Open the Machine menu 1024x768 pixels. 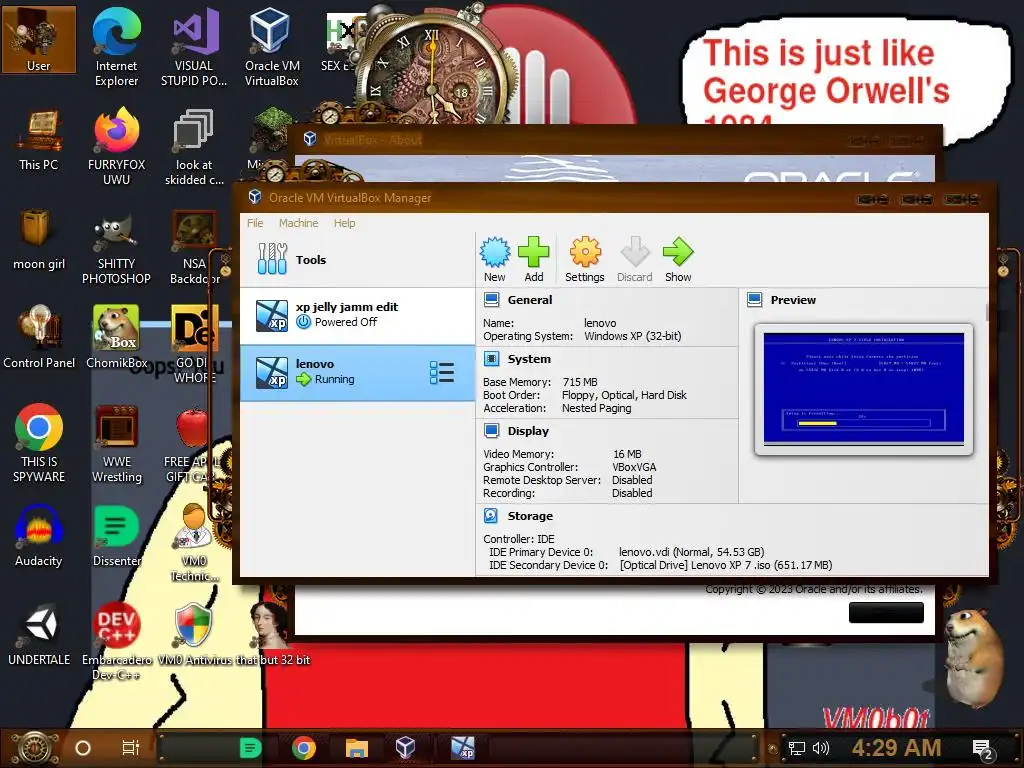coord(298,223)
